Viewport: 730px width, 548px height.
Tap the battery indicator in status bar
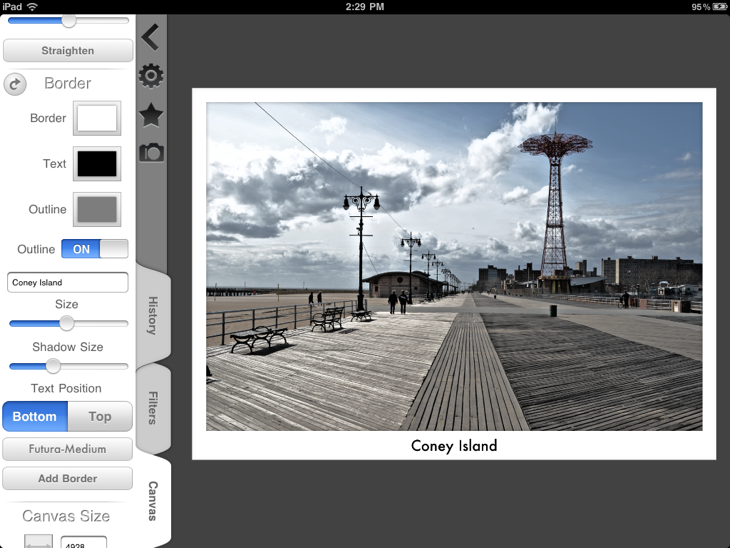[x=719, y=7]
